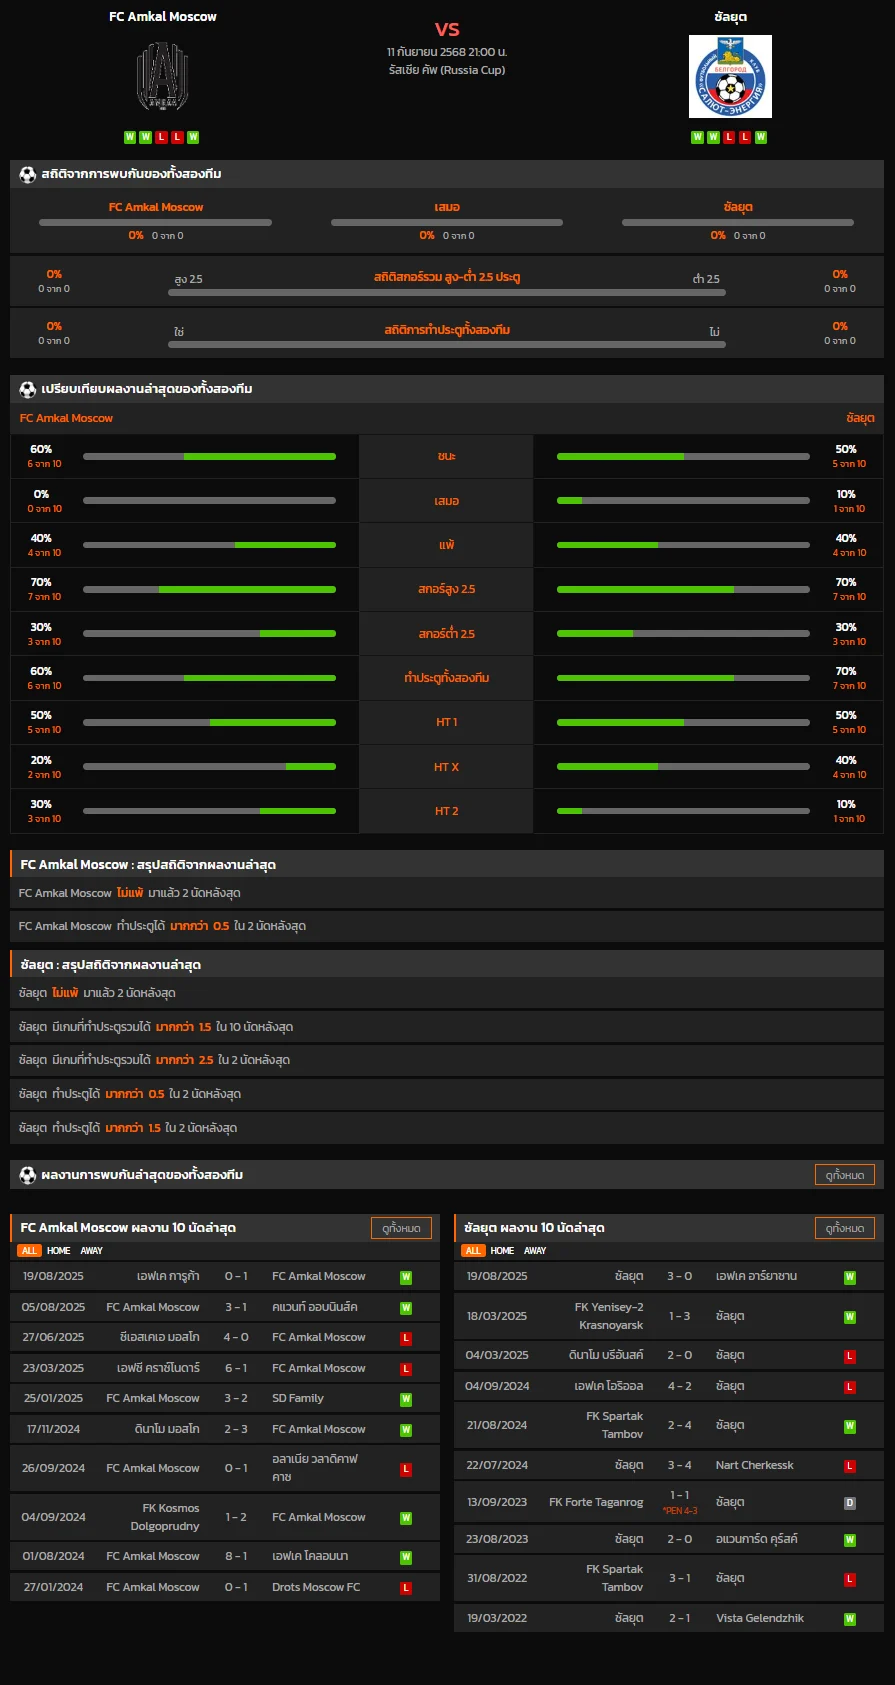Click FC Amkal Moscow's 60% win progress bar
The width and height of the screenshot is (895, 1685).
pos(209,457)
